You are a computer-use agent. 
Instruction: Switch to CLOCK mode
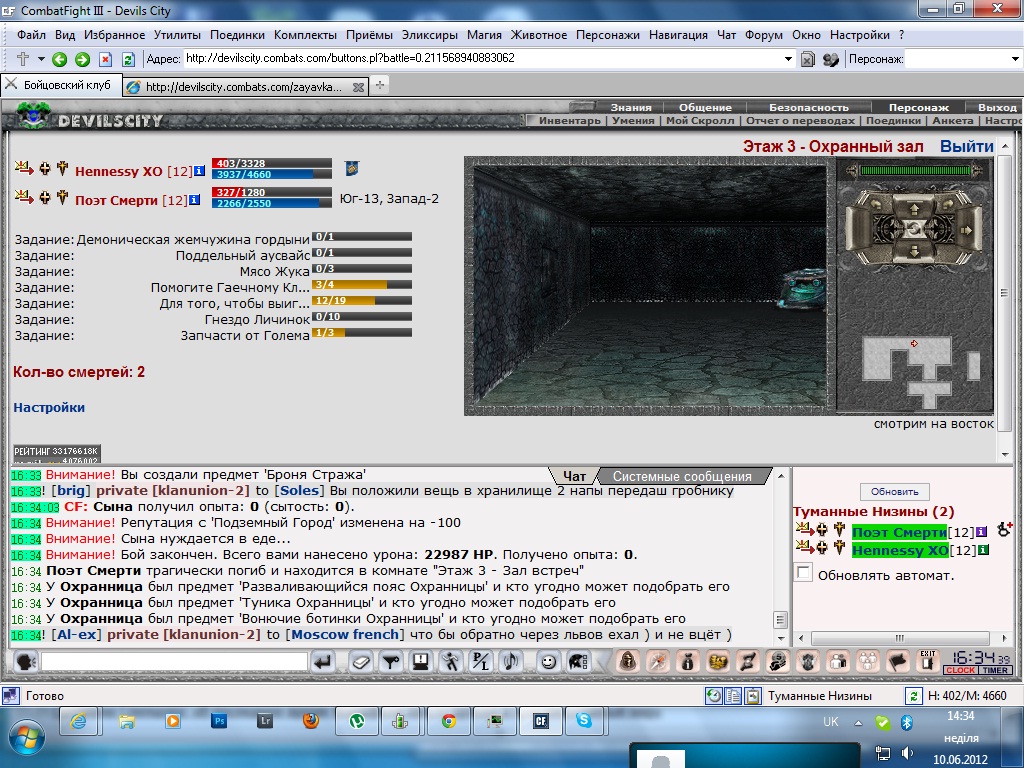coord(961,670)
